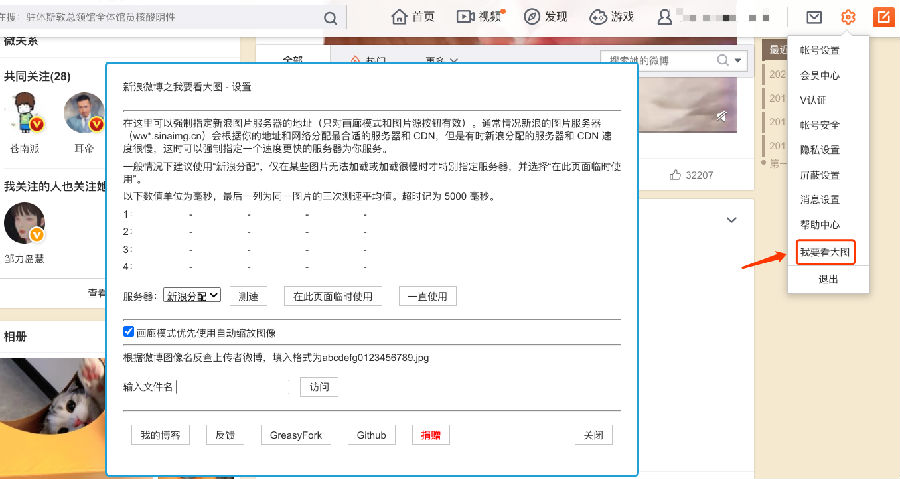Click the orange settings gear icon
Image resolution: width=900 pixels, height=479 pixels.
click(x=848, y=17)
